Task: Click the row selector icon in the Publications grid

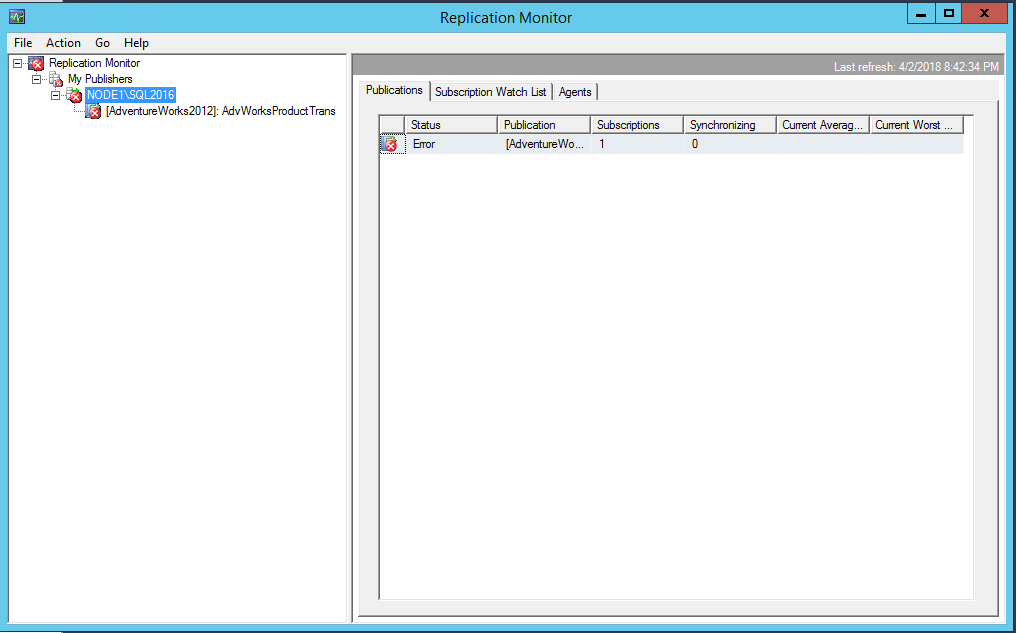Action: click(x=390, y=144)
